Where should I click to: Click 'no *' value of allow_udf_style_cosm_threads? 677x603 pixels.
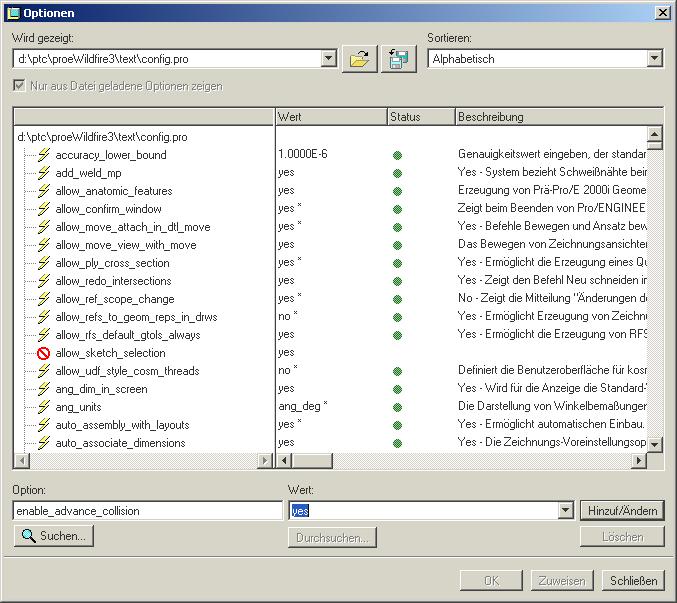288,370
